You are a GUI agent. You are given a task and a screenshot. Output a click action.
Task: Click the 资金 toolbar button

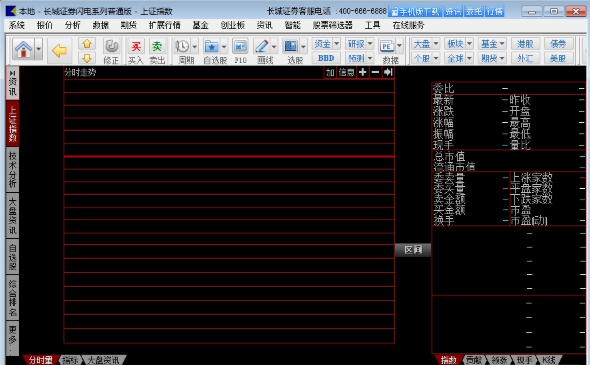pos(322,44)
